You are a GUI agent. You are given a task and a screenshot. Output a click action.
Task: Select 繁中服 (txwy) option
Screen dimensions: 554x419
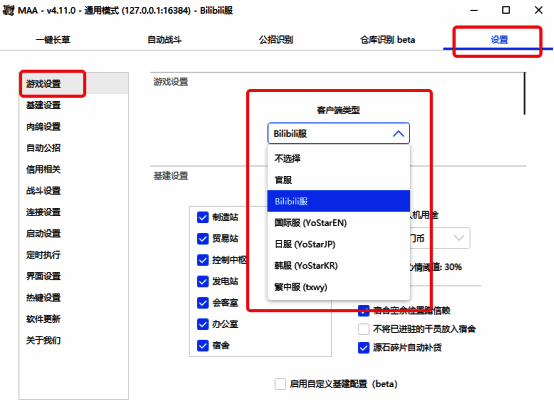point(338,287)
